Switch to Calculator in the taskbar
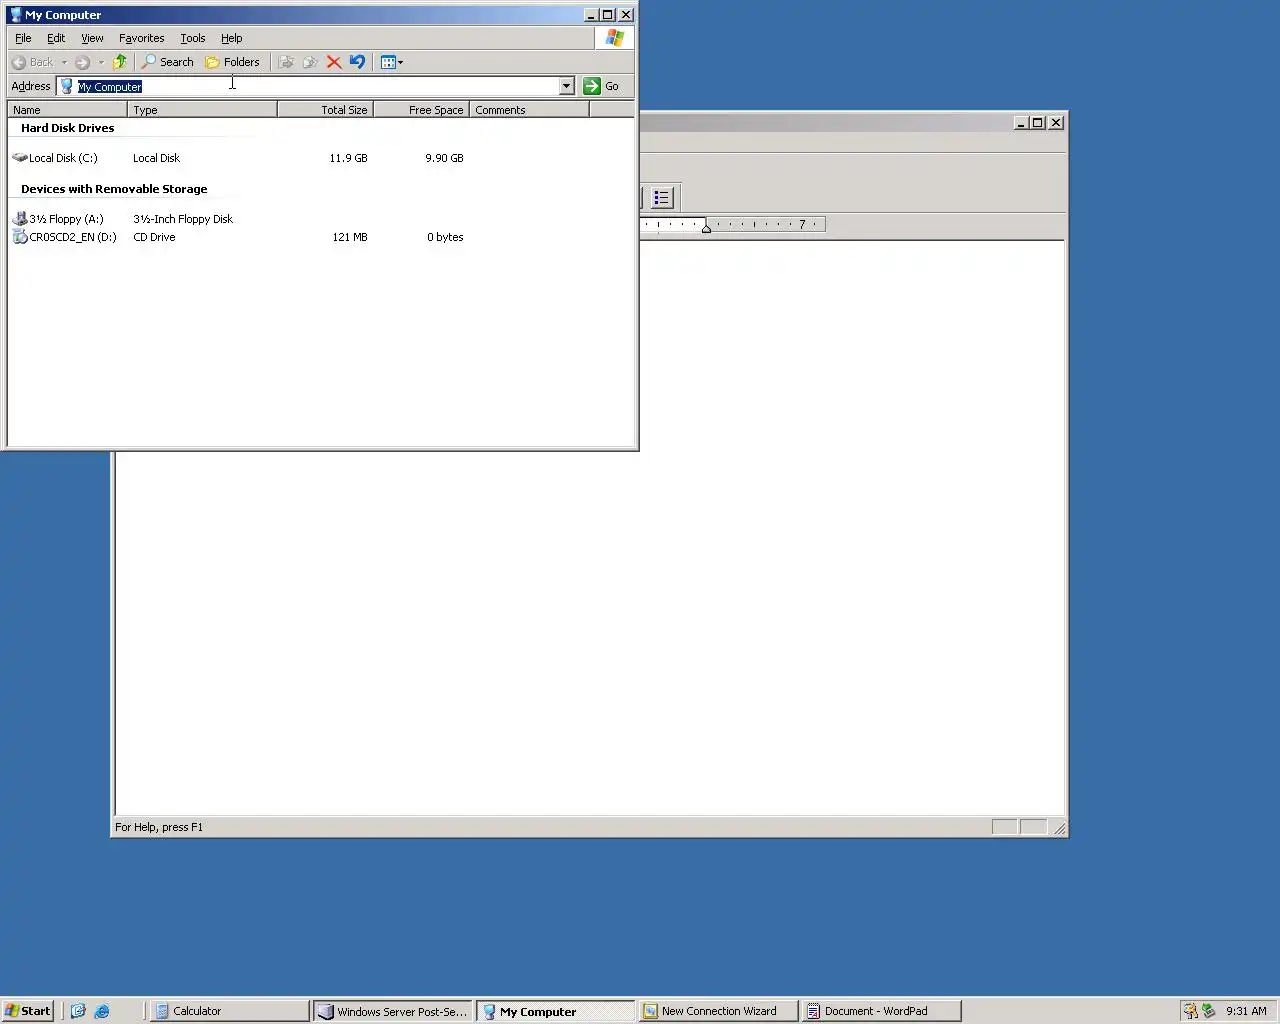This screenshot has height=1024, width=1280. 229,1011
